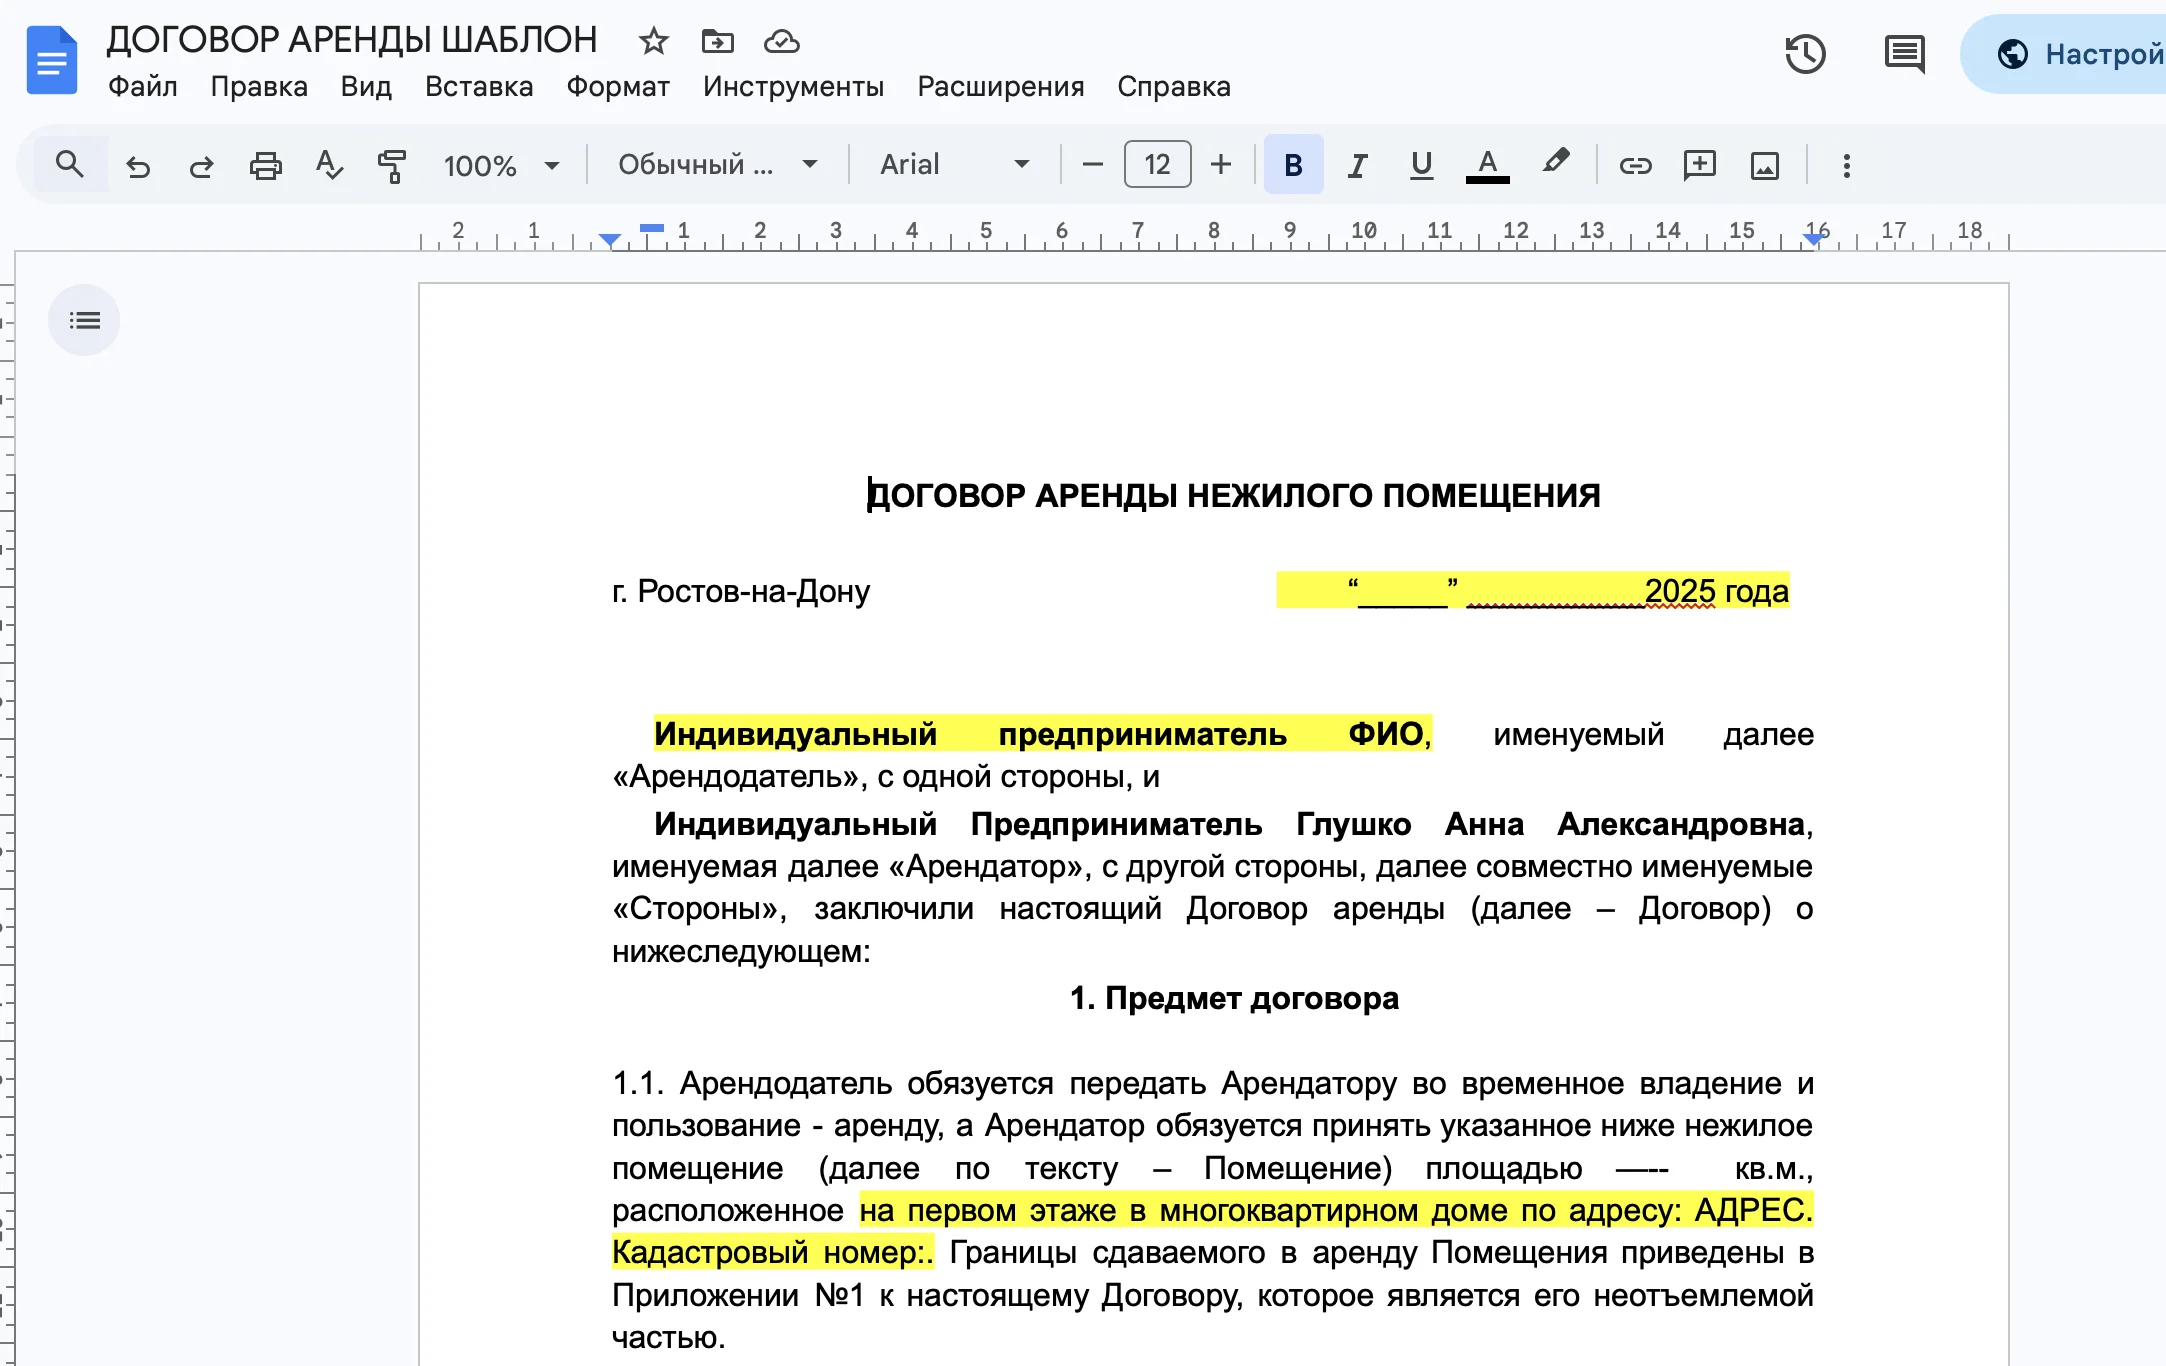Click the print icon
2166x1366 pixels.
[x=265, y=164]
